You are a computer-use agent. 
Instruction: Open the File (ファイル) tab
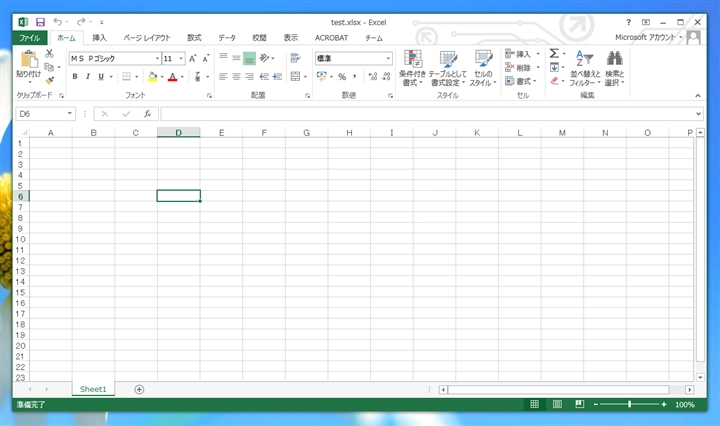click(30, 38)
